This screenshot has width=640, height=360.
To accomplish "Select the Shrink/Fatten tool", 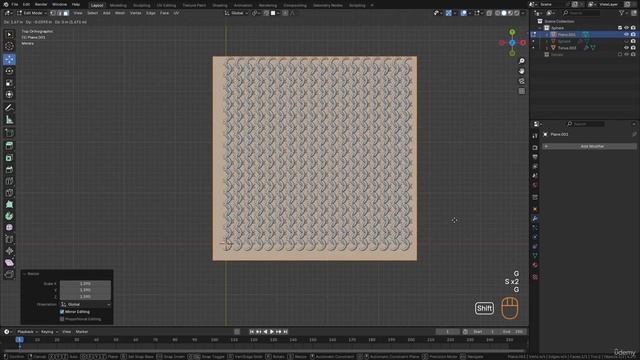I will click(x=9, y=251).
